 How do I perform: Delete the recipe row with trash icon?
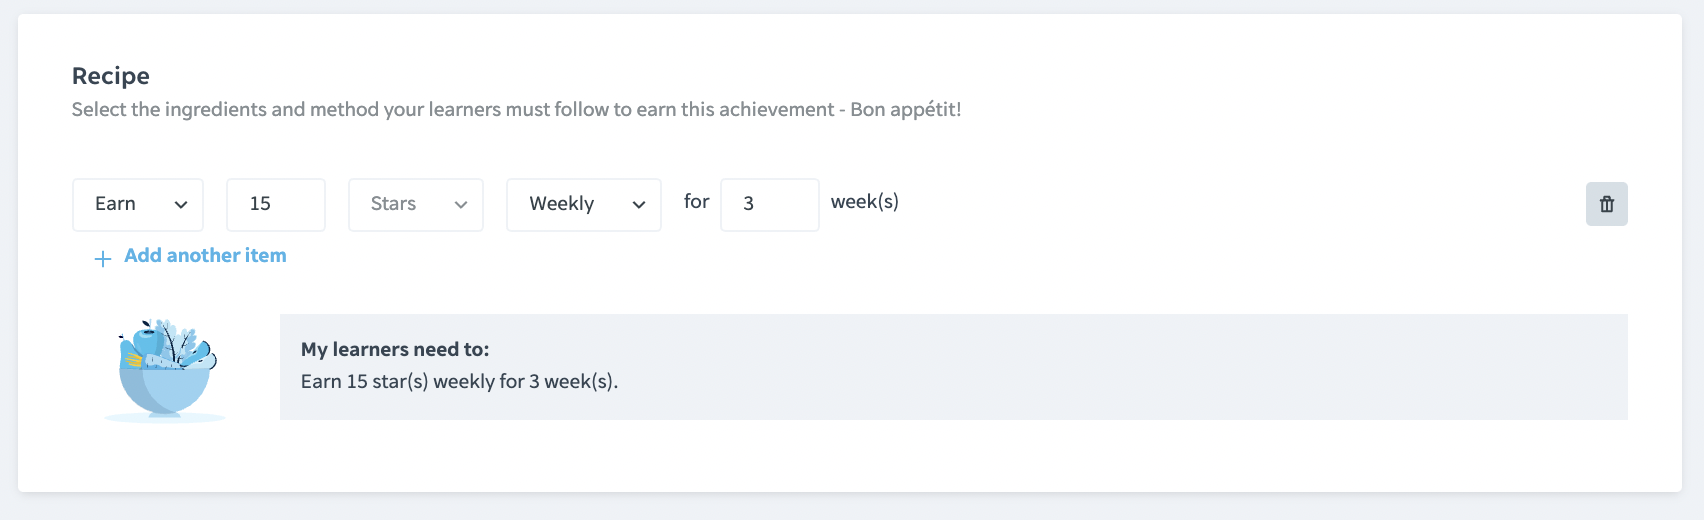[x=1606, y=204]
